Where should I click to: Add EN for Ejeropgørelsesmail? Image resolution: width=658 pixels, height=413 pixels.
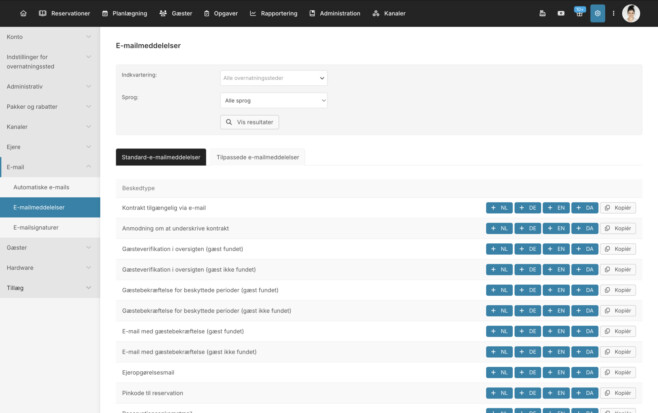click(x=556, y=372)
